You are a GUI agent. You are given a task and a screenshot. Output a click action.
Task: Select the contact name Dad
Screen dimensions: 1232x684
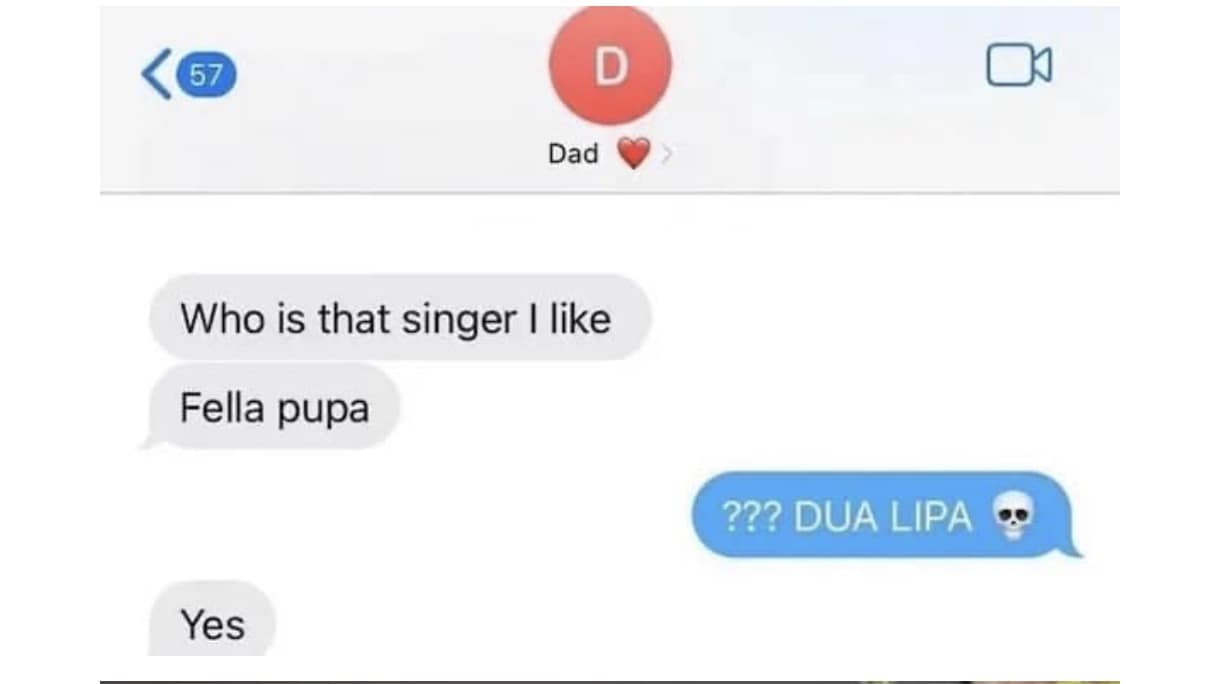(573, 154)
